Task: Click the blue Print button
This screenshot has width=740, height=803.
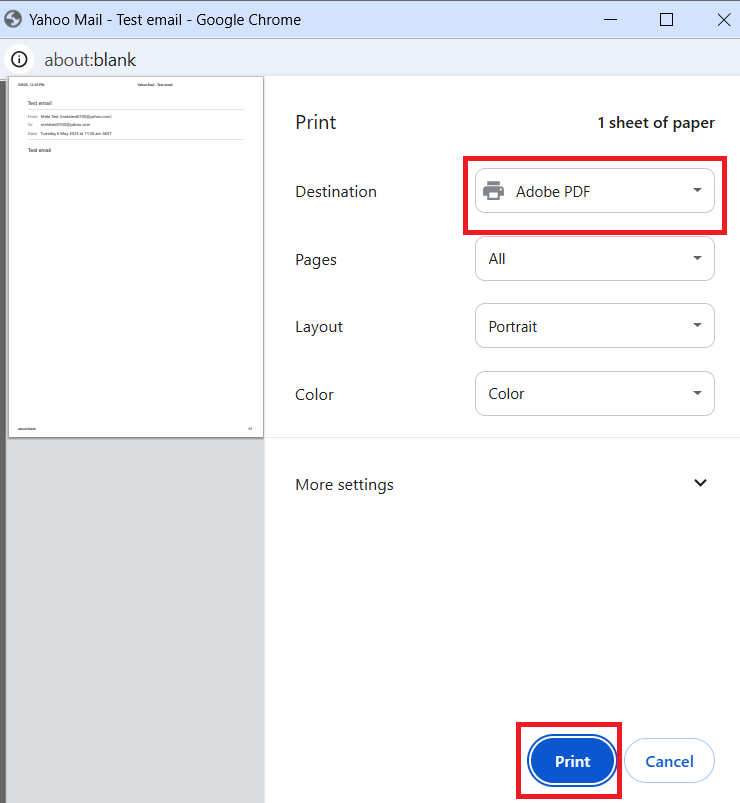Action: coord(572,761)
